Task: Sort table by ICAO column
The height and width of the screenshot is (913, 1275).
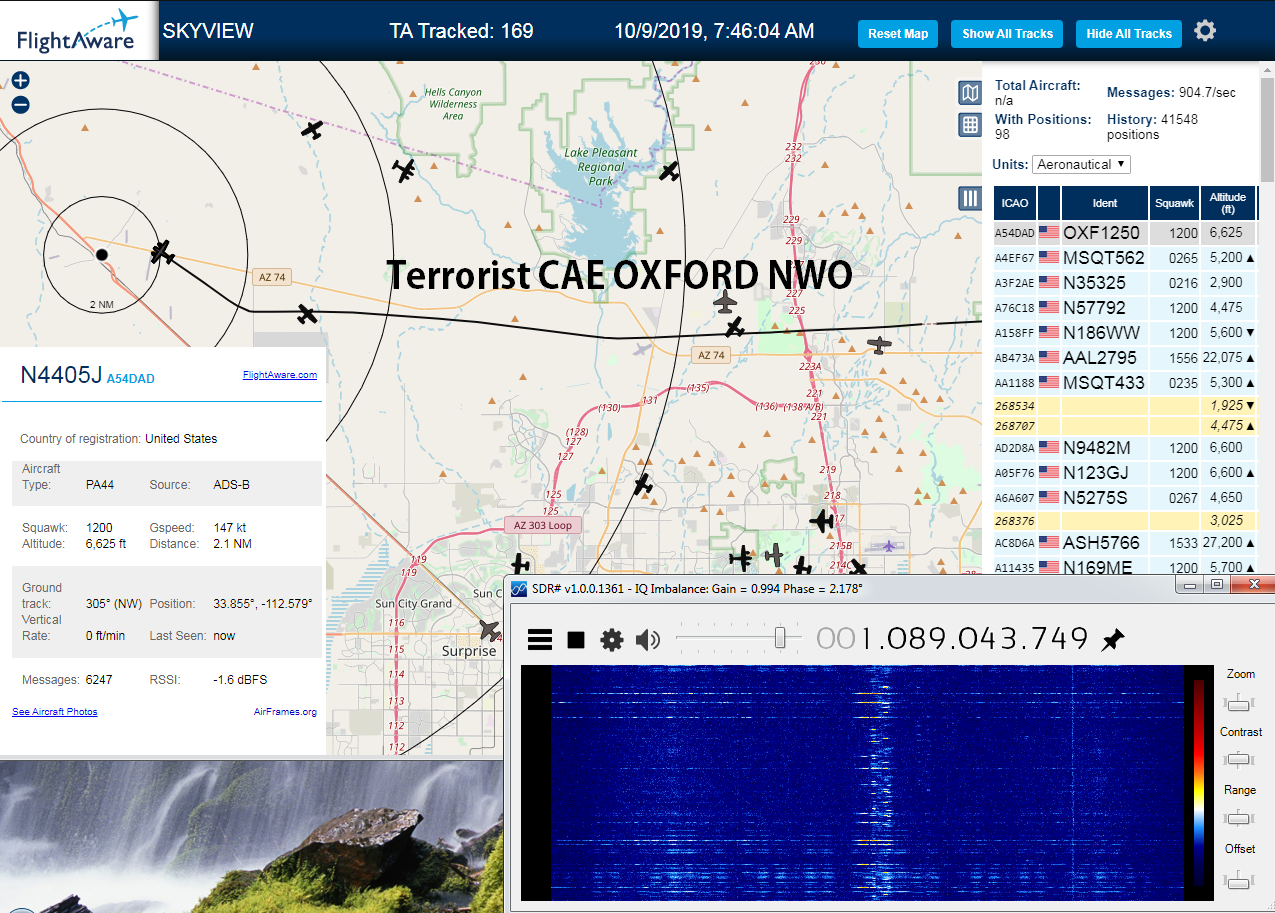Action: click(1015, 203)
